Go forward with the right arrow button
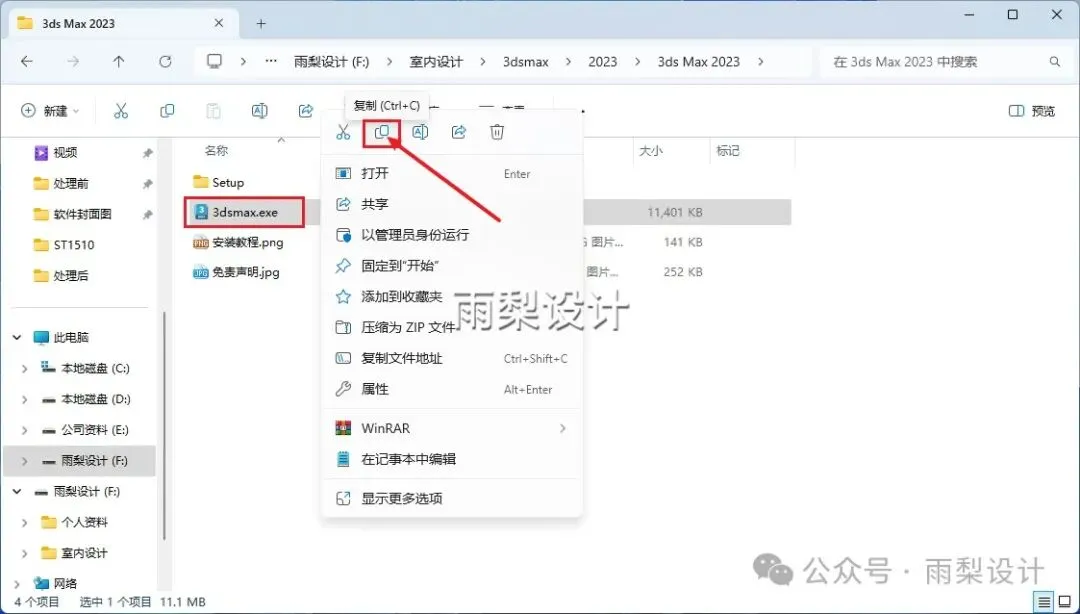The image size is (1080, 614). (x=73, y=61)
